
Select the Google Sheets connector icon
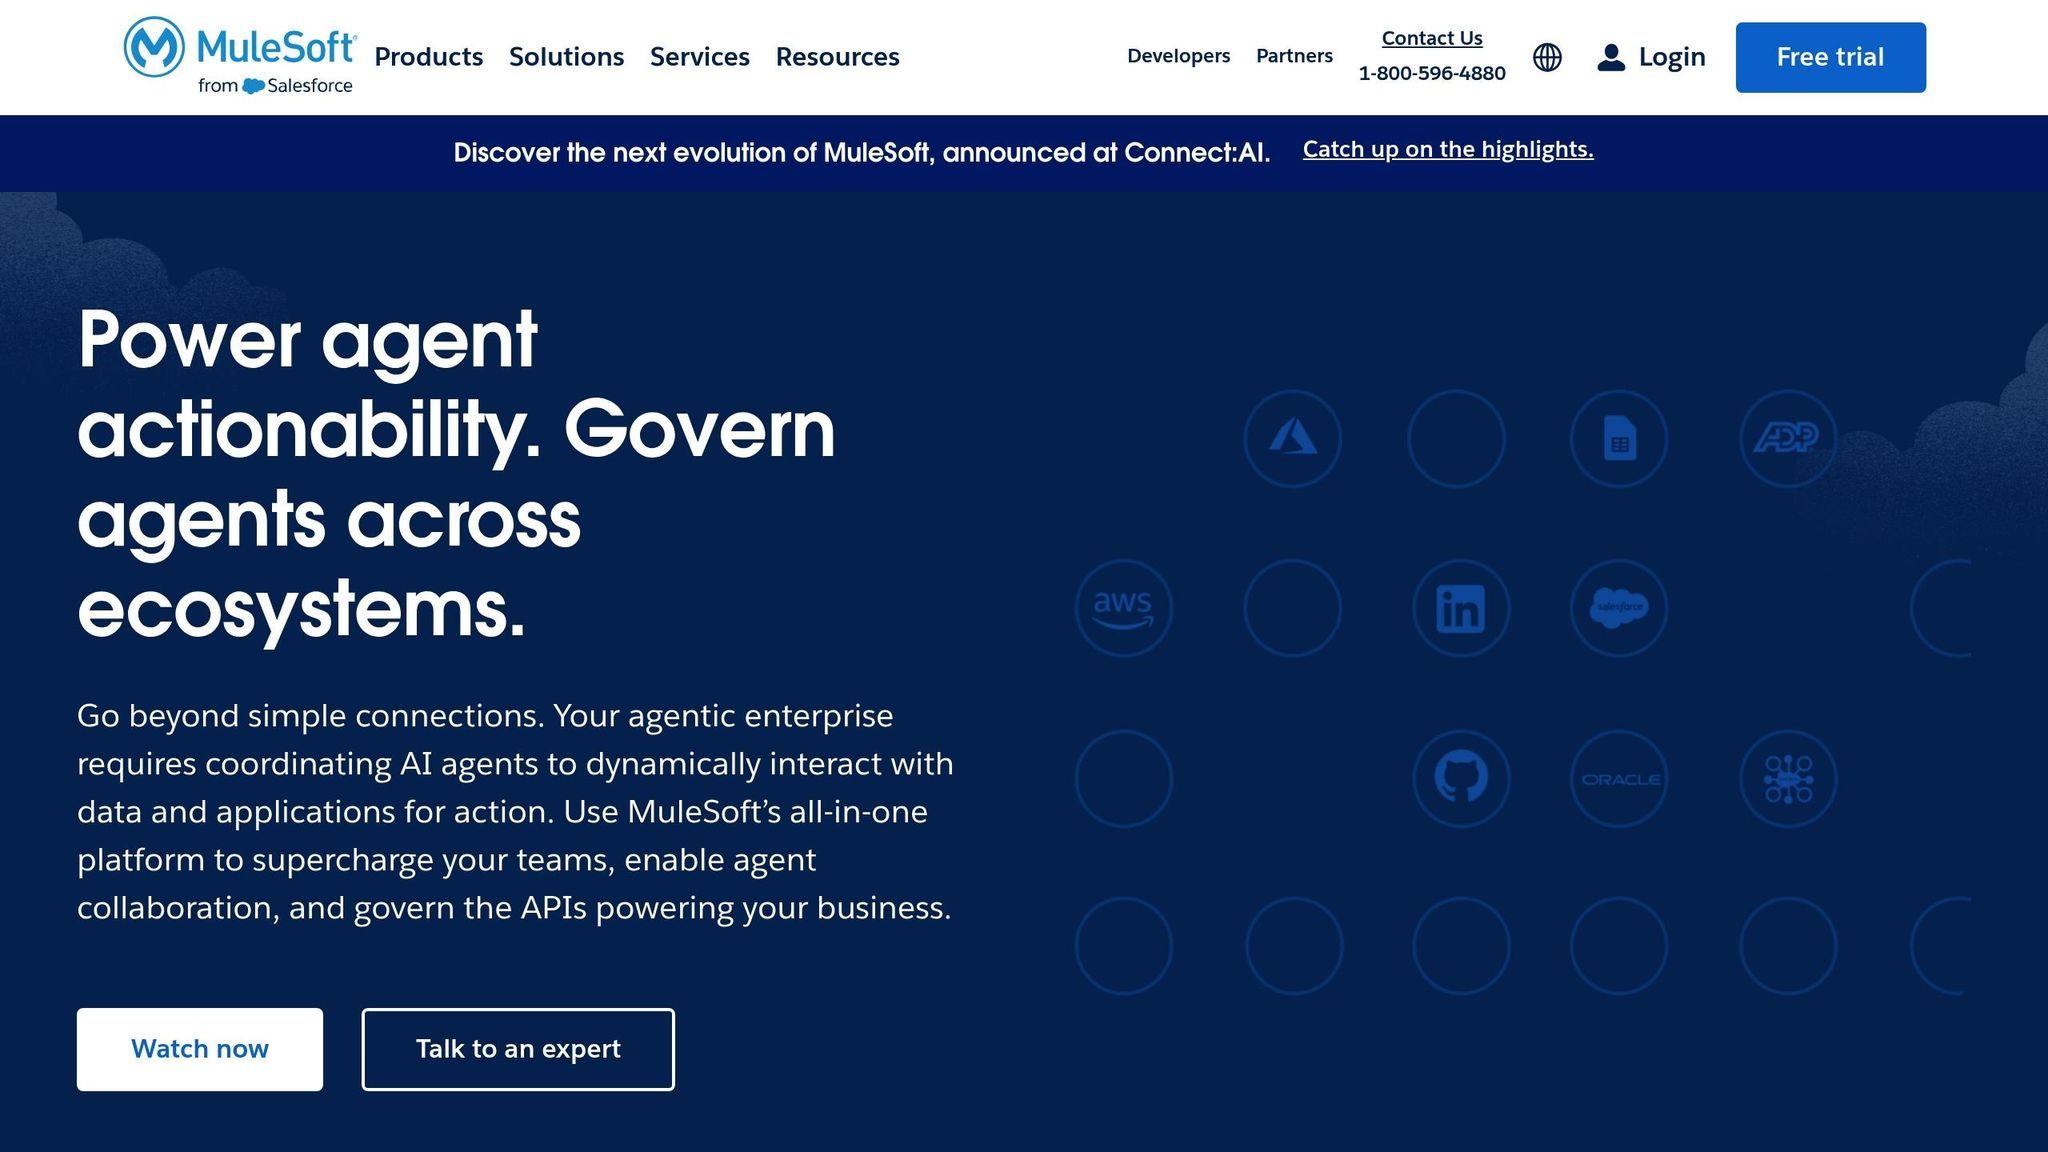(1619, 438)
